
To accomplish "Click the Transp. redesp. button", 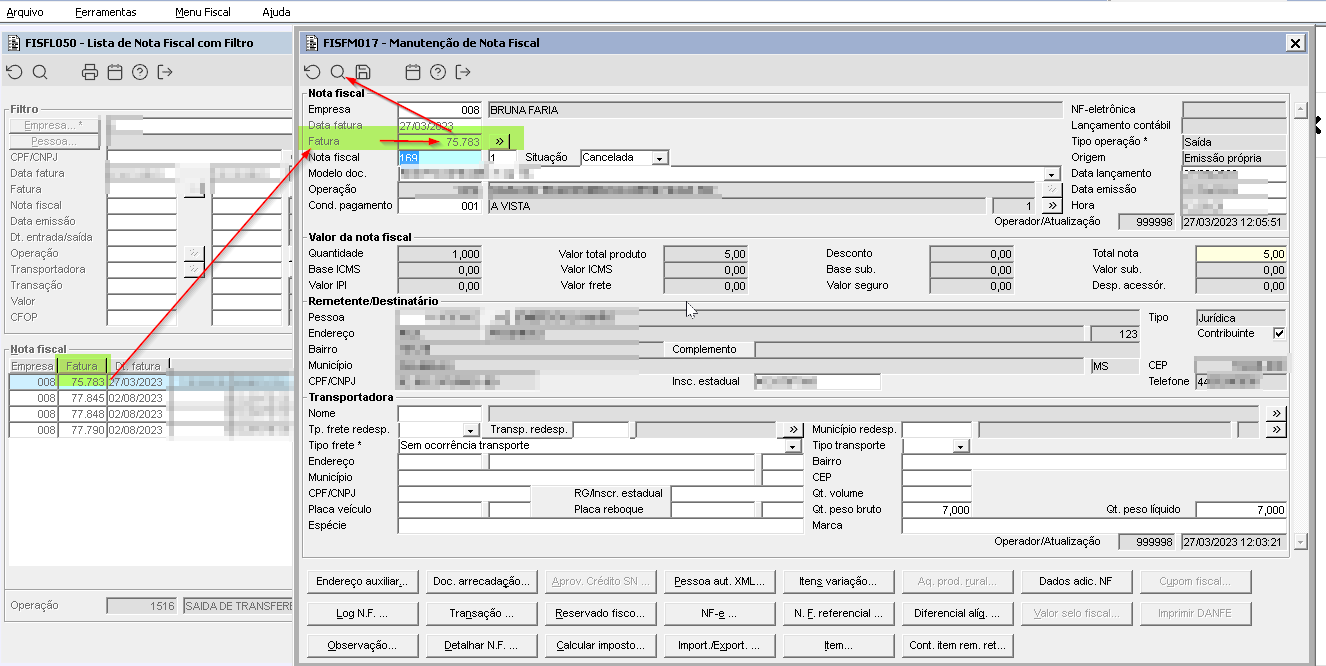I will coord(529,429).
